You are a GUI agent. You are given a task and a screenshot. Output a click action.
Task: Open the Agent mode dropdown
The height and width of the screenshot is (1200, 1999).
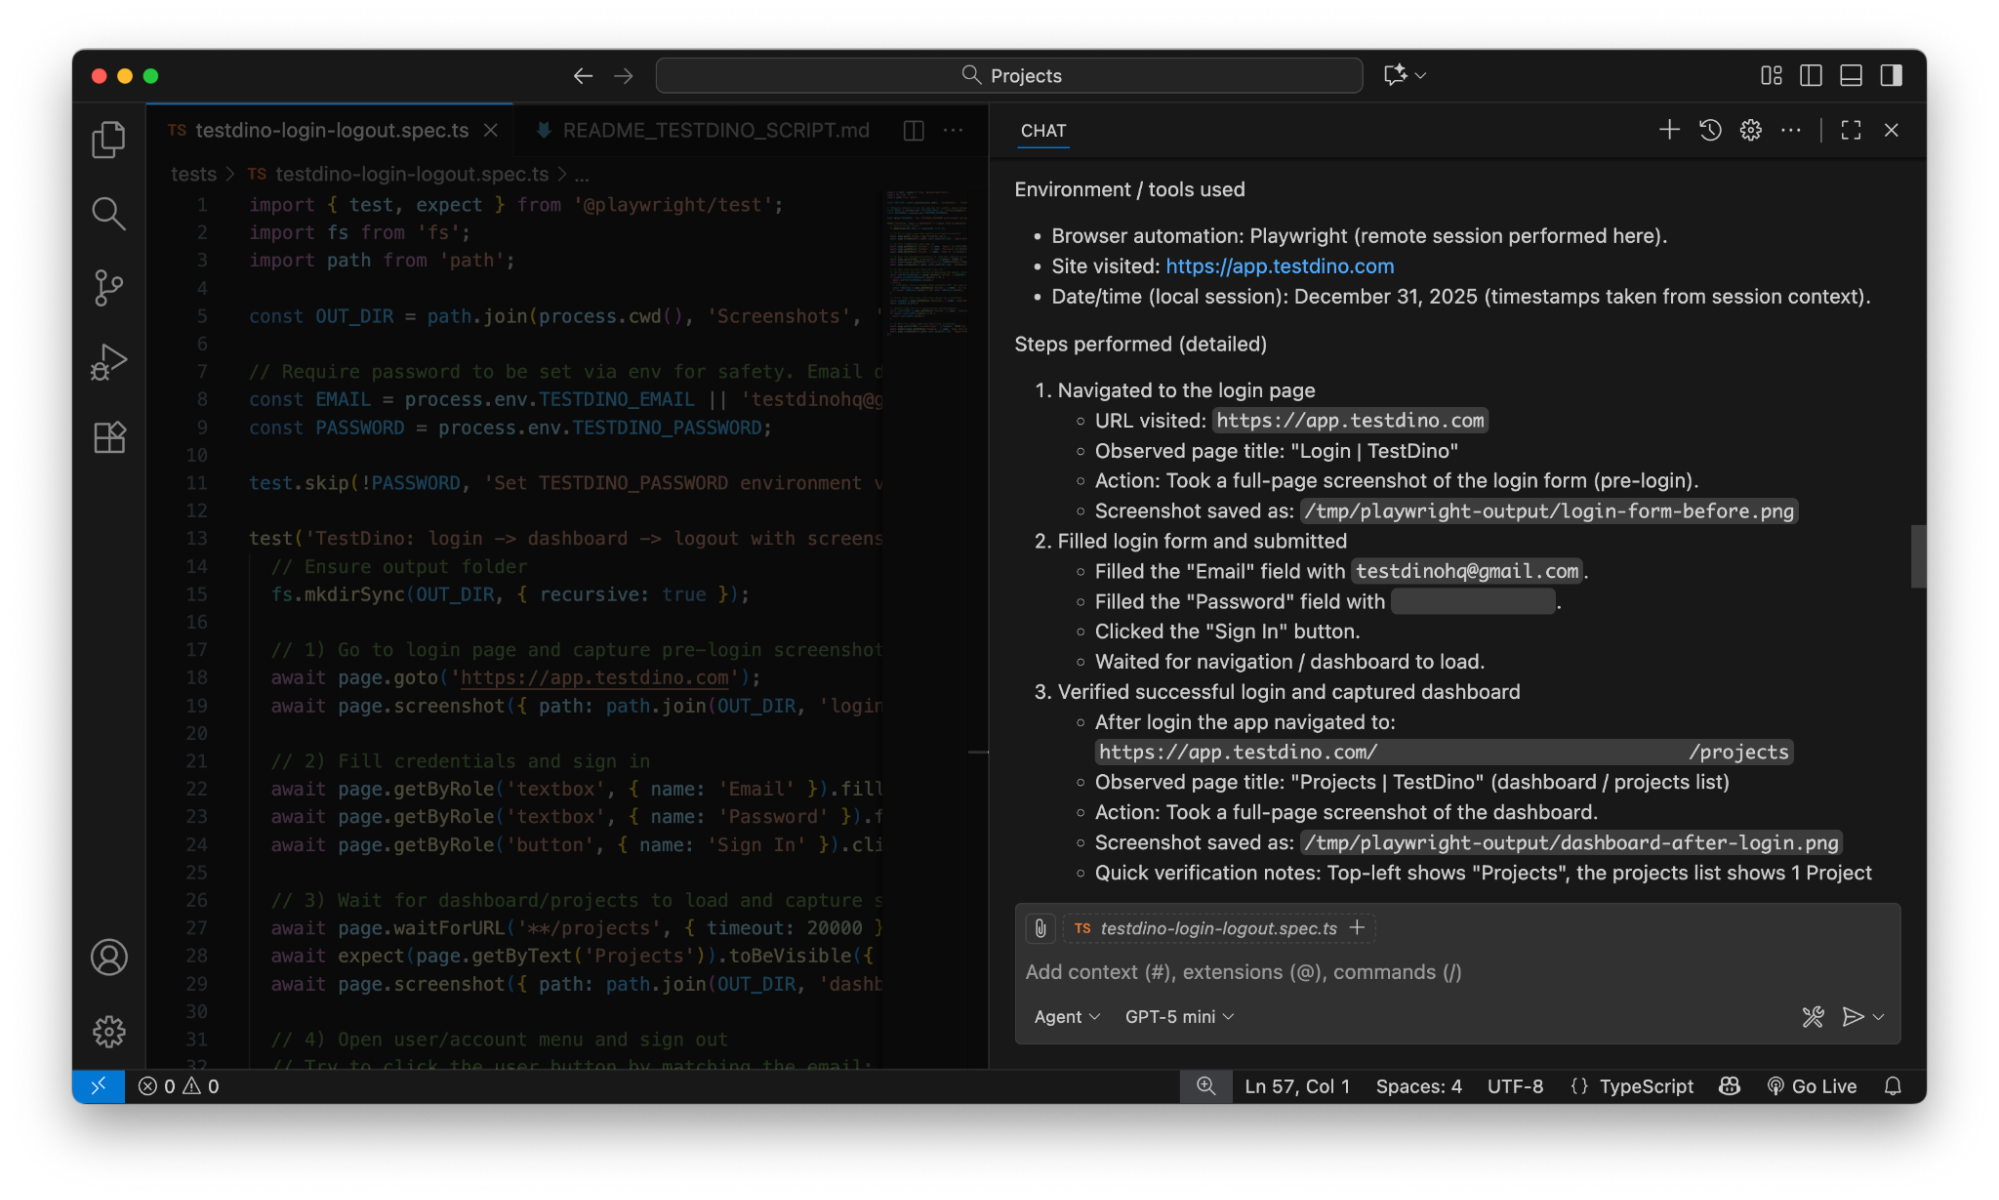click(1066, 1016)
